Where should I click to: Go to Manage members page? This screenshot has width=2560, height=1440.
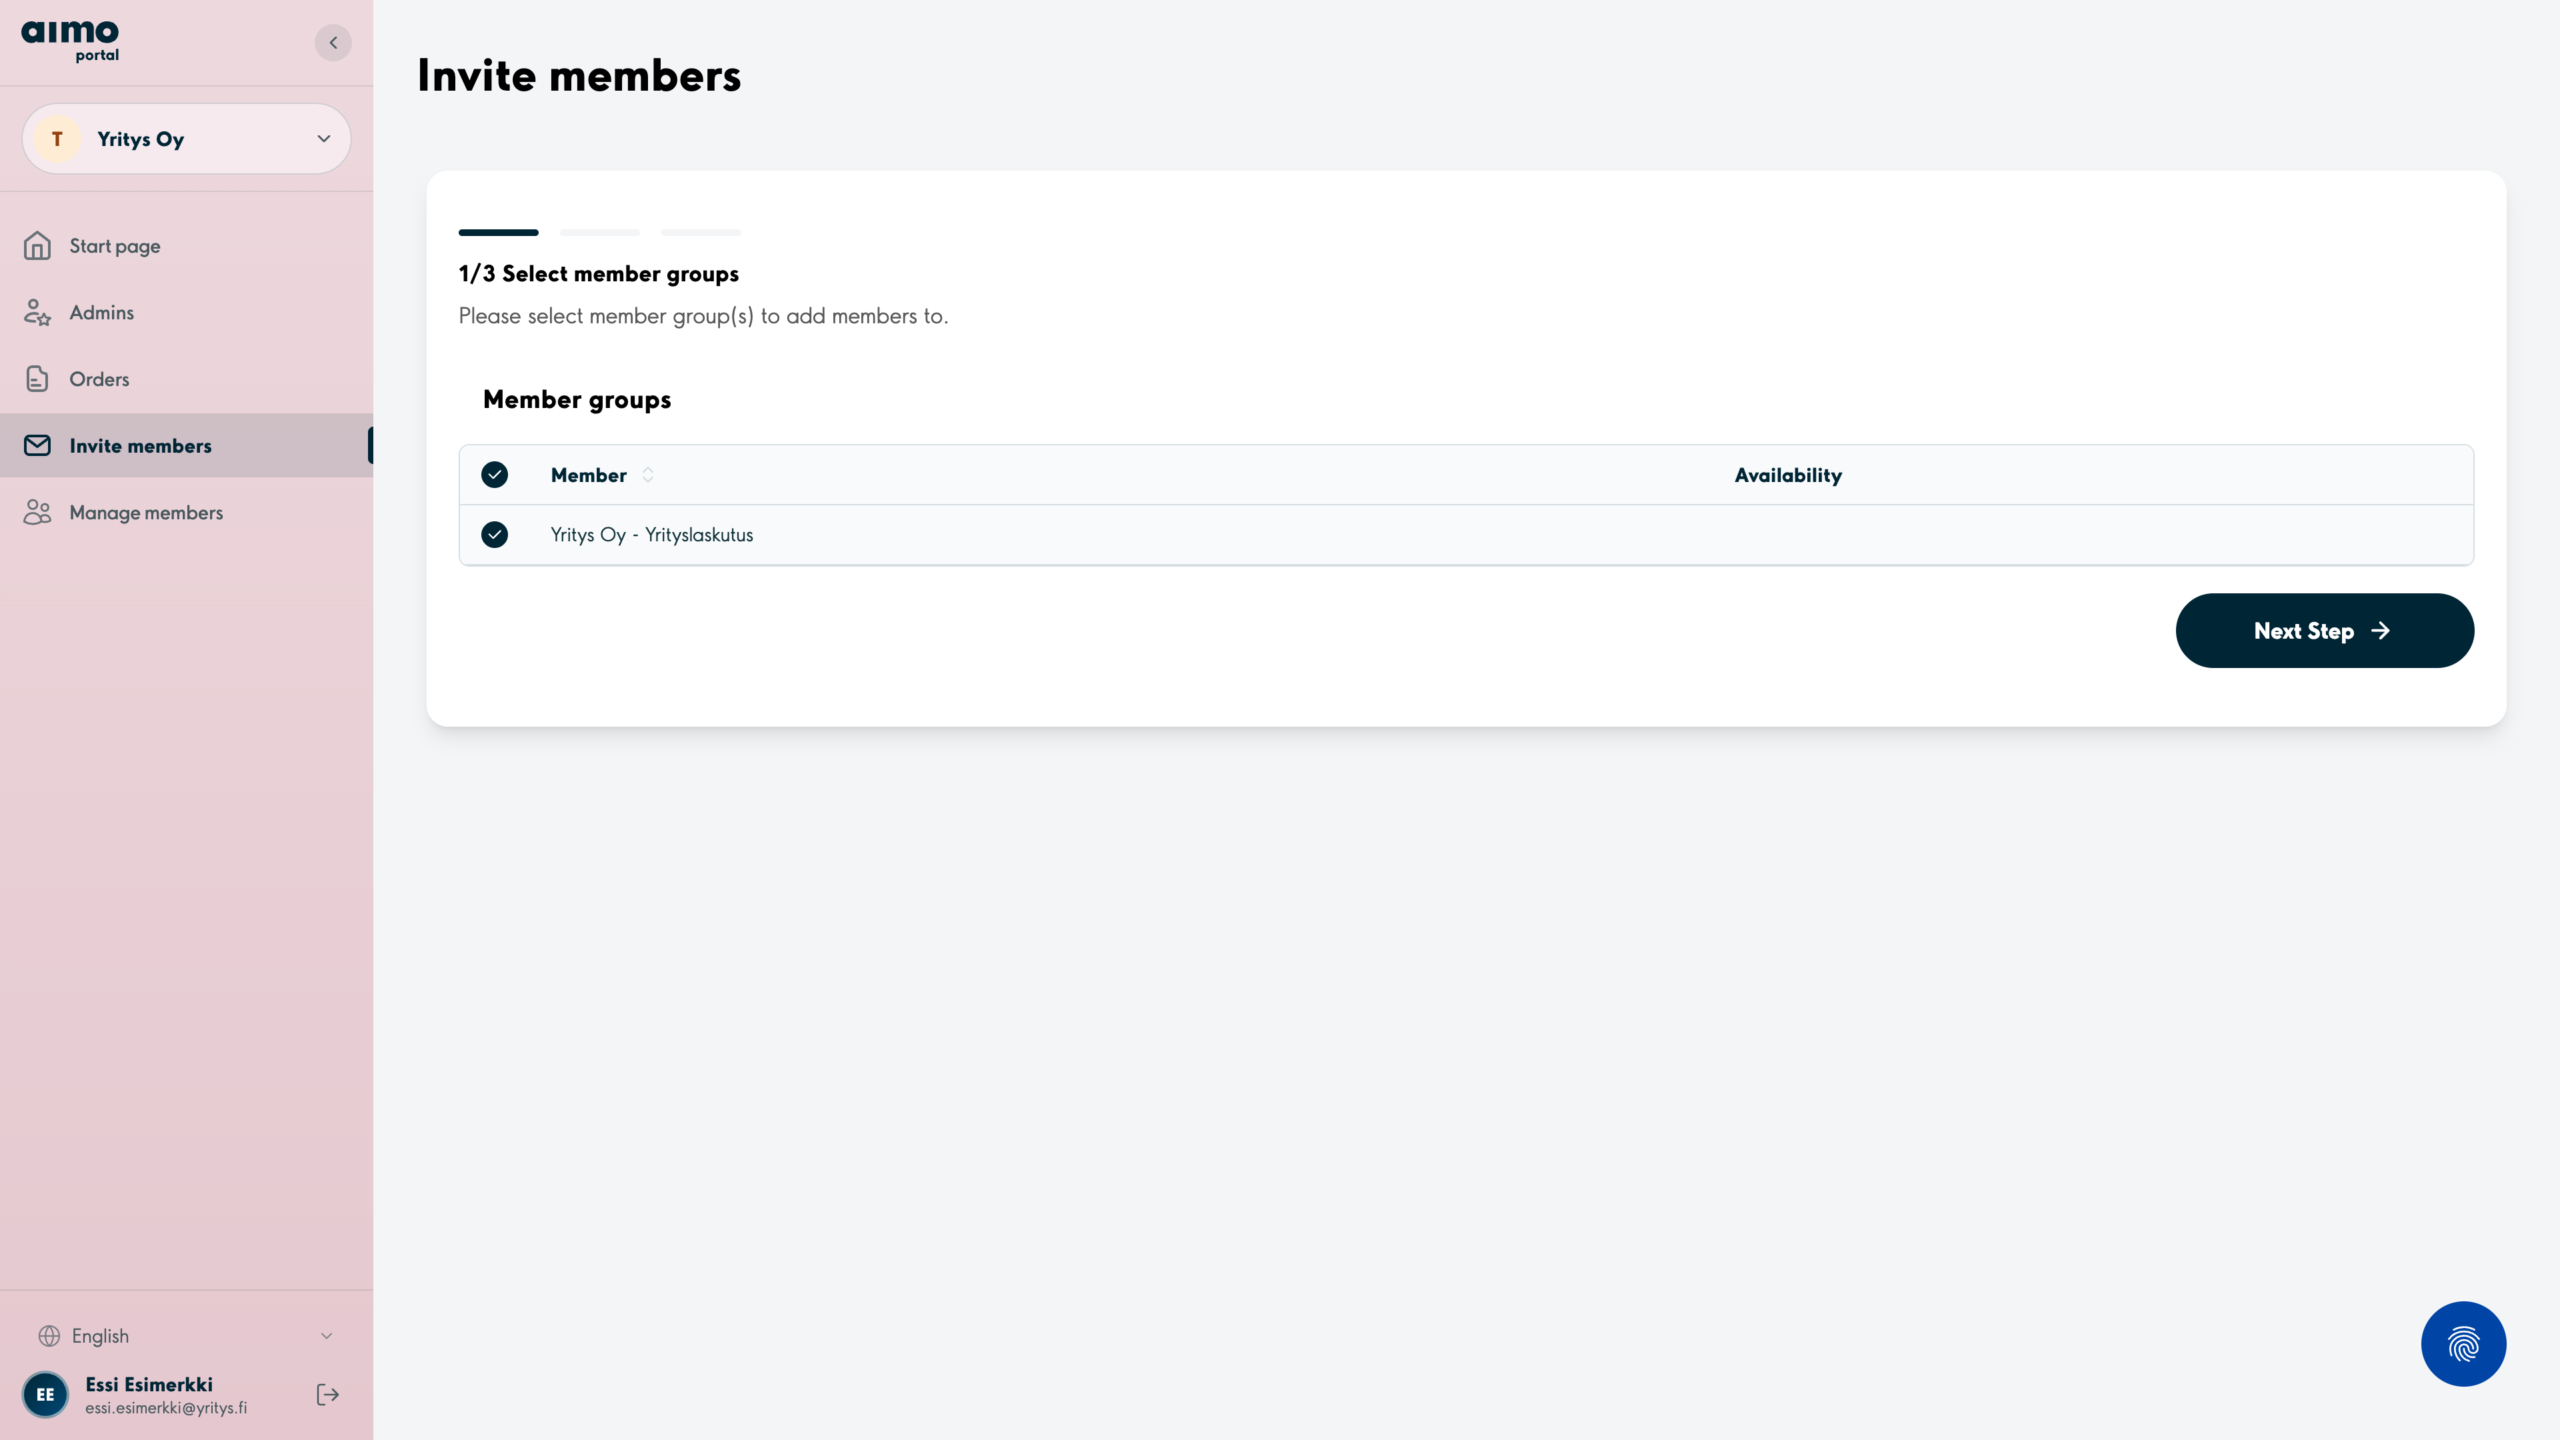pos(146,512)
